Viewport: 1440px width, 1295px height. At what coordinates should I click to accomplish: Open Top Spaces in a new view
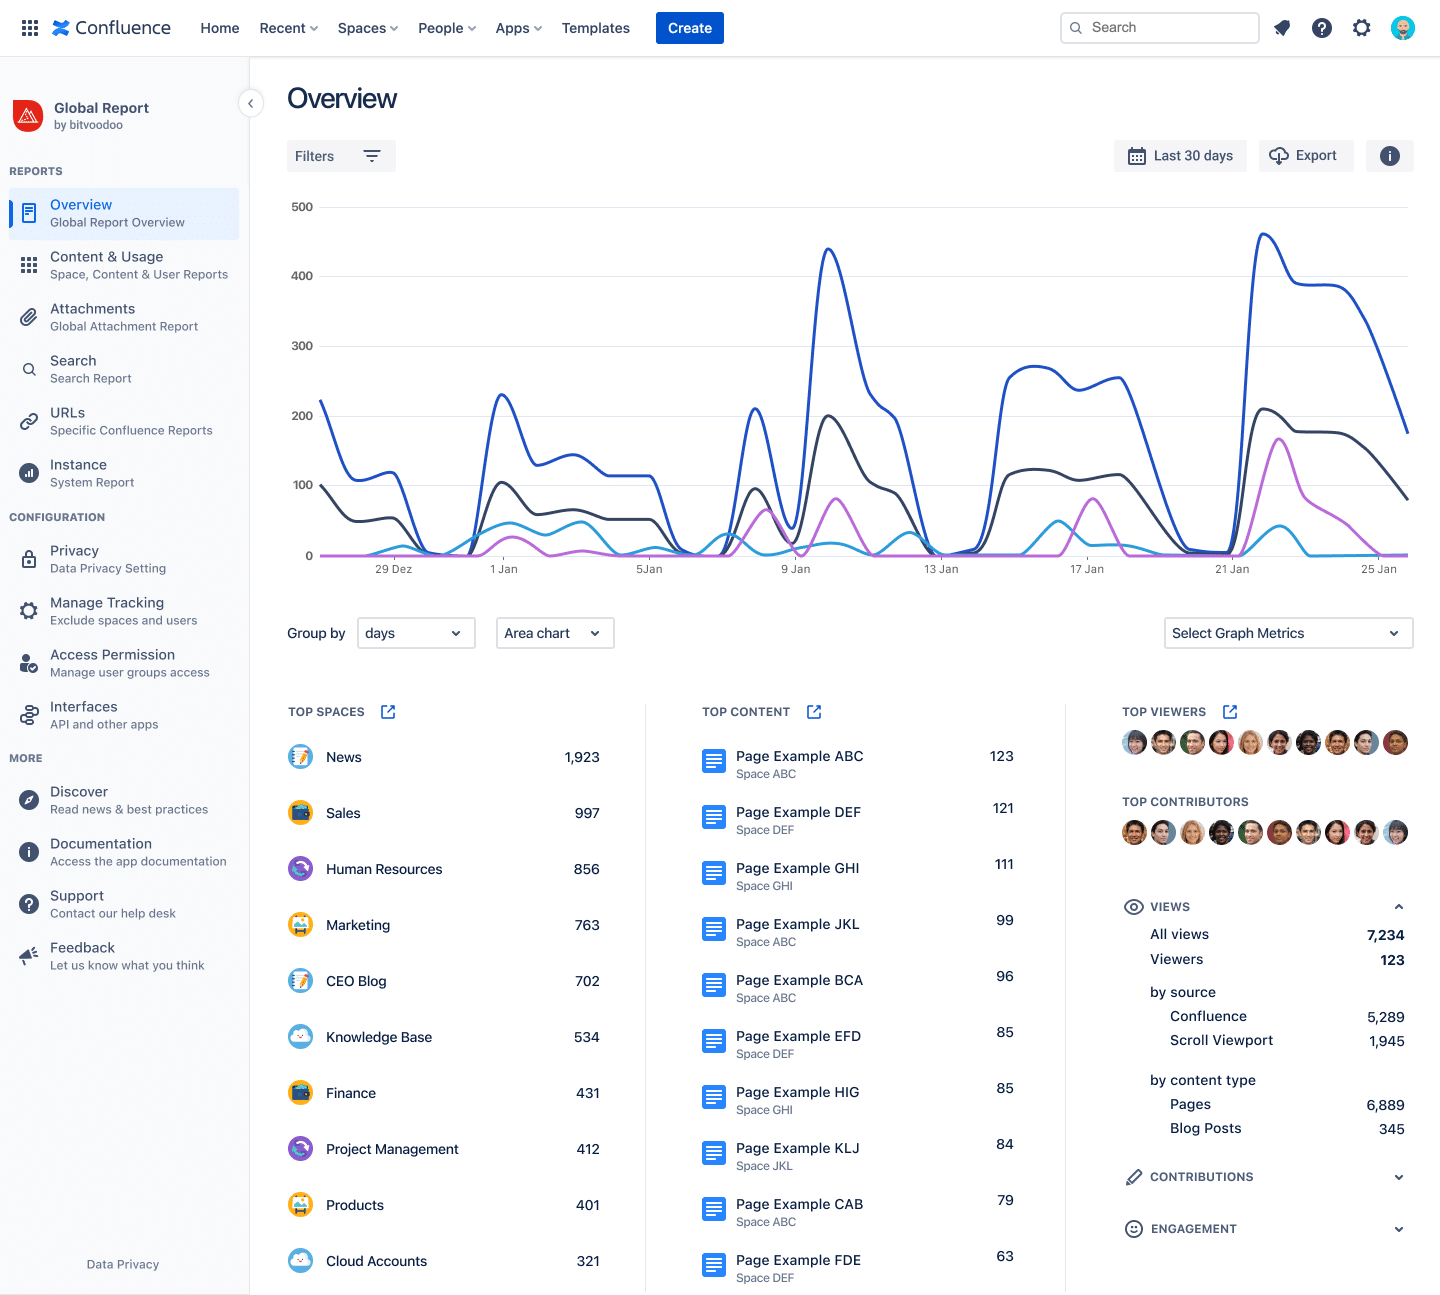coord(387,711)
